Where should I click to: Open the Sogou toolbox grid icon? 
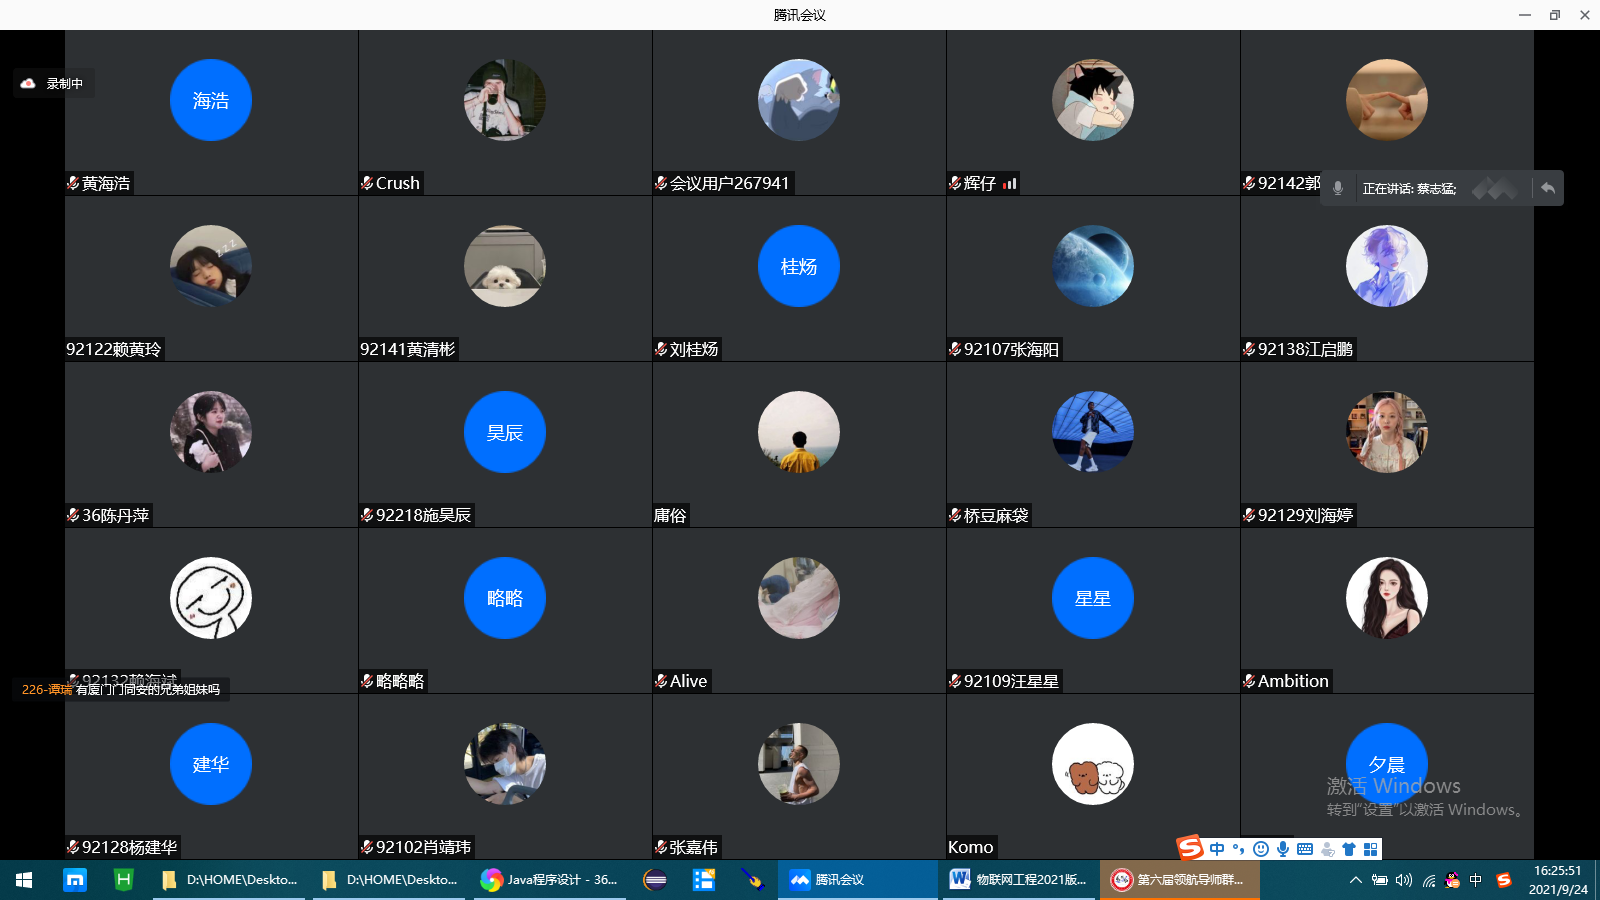(x=1370, y=849)
